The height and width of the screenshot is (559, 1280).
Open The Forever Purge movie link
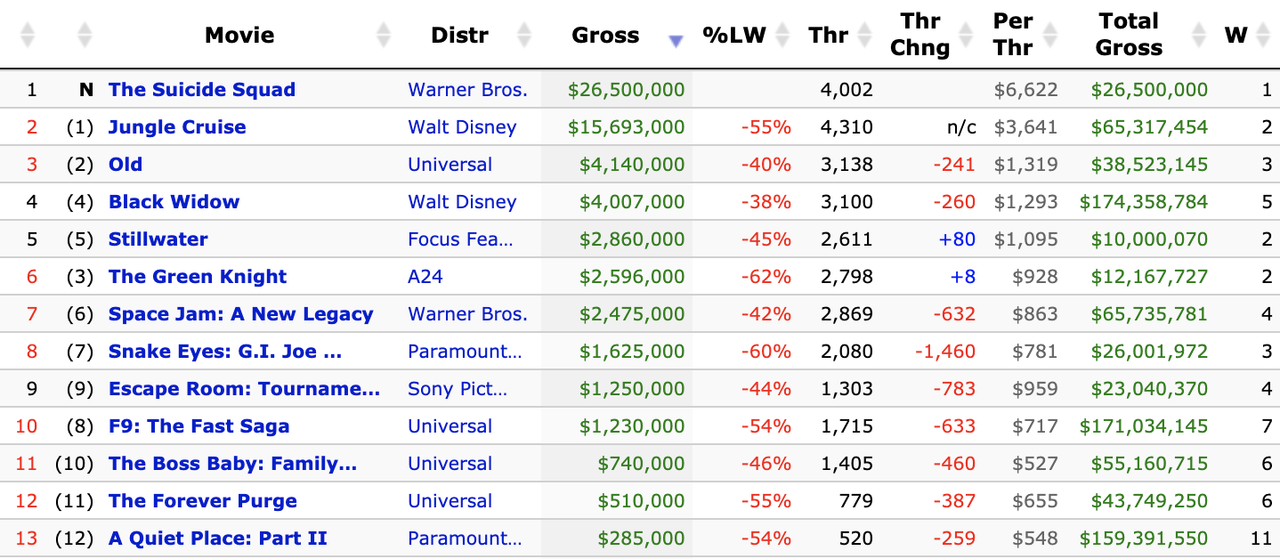pyautogui.click(x=202, y=501)
